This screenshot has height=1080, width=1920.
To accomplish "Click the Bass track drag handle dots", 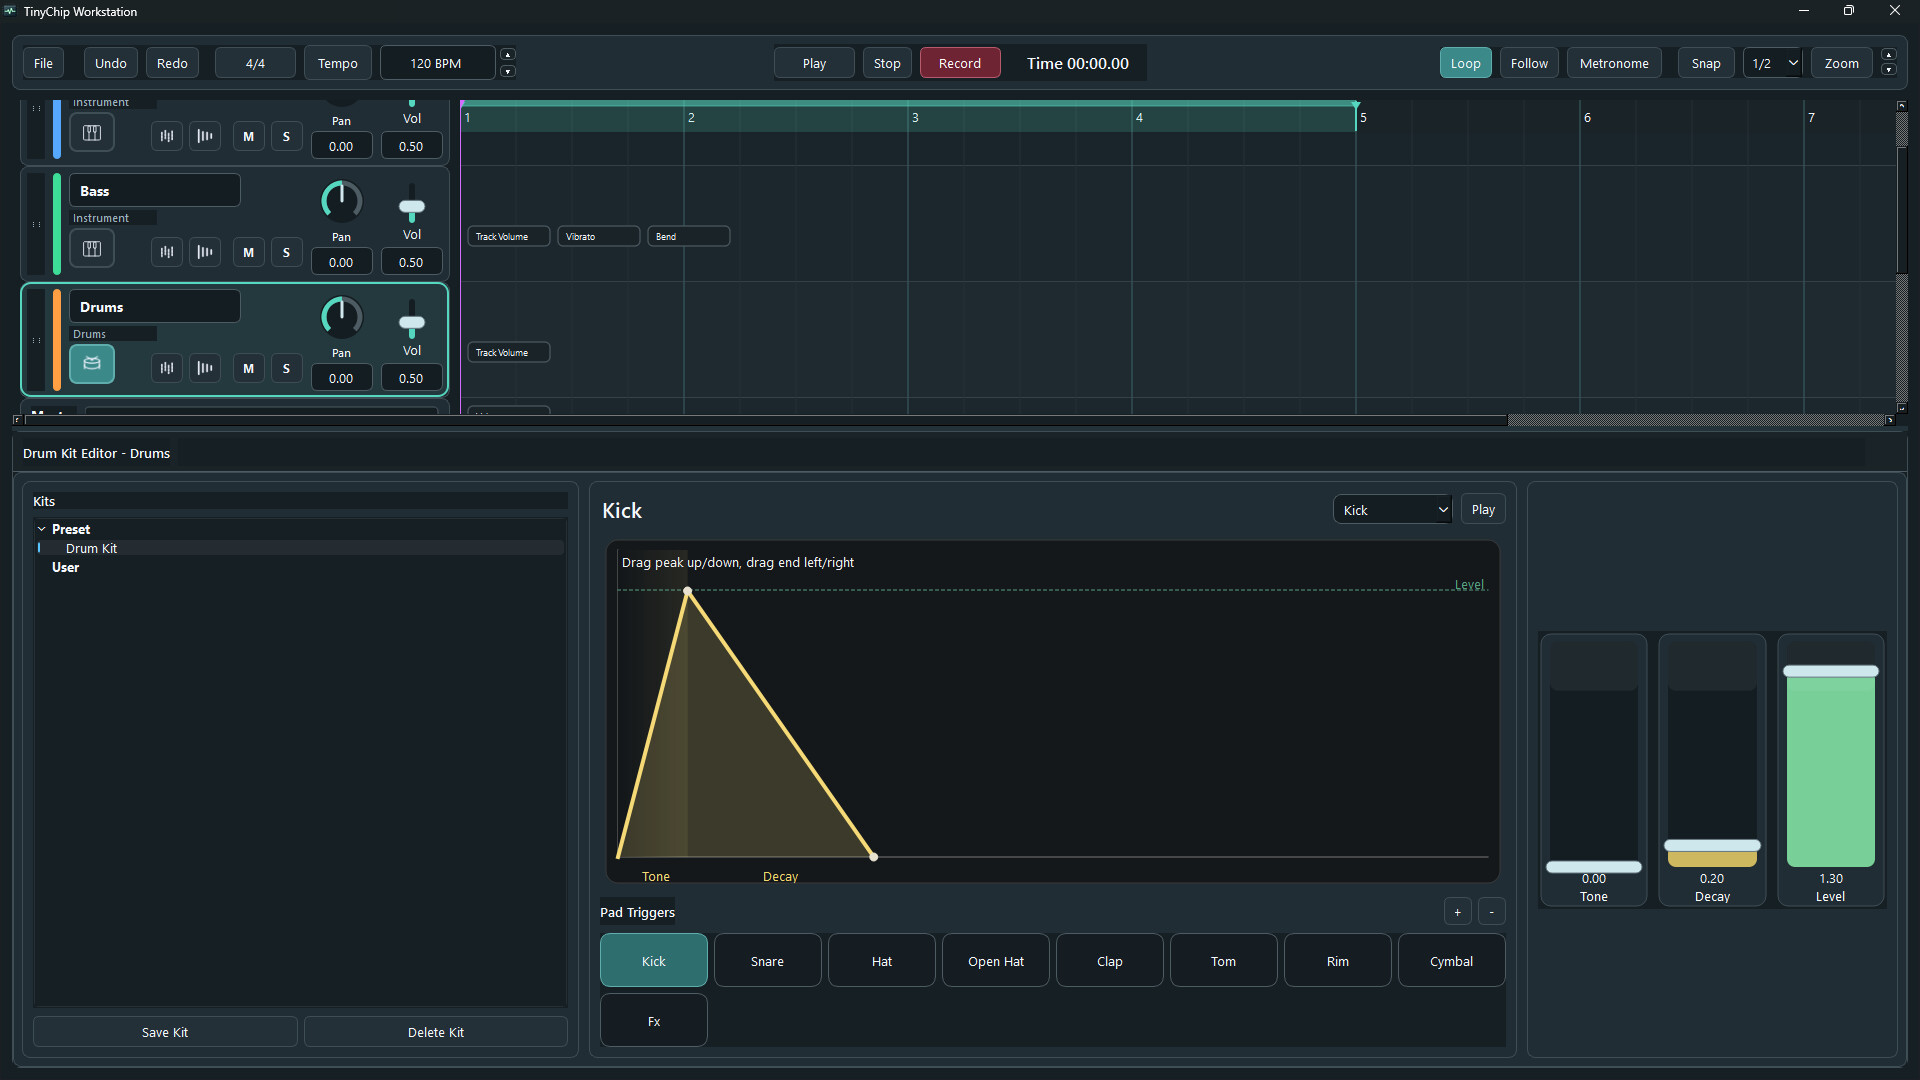I will 37,225.
